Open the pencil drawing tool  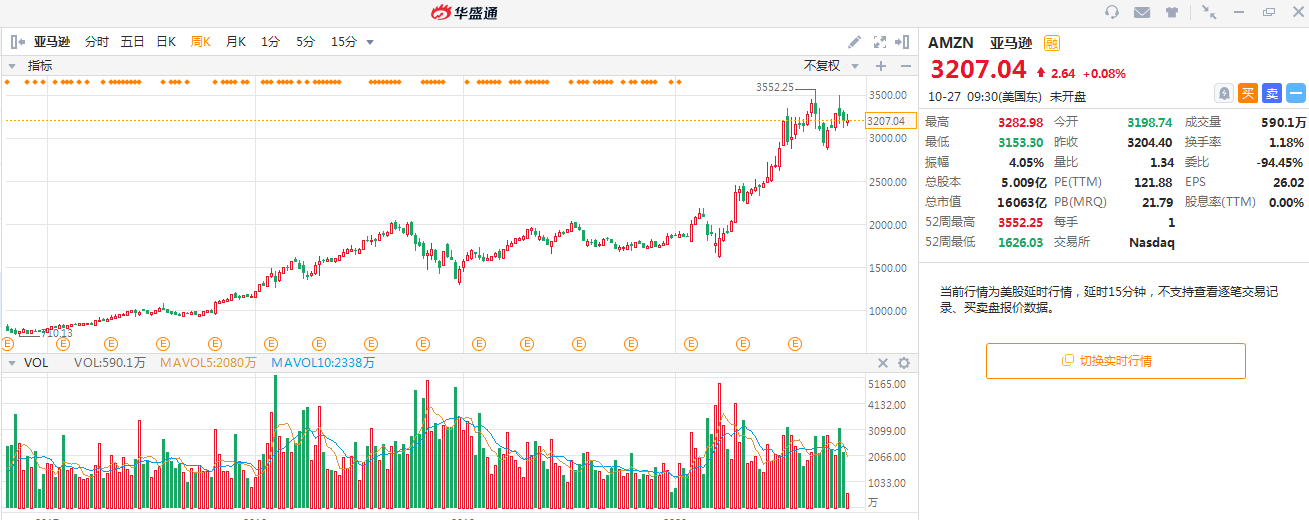(x=854, y=42)
